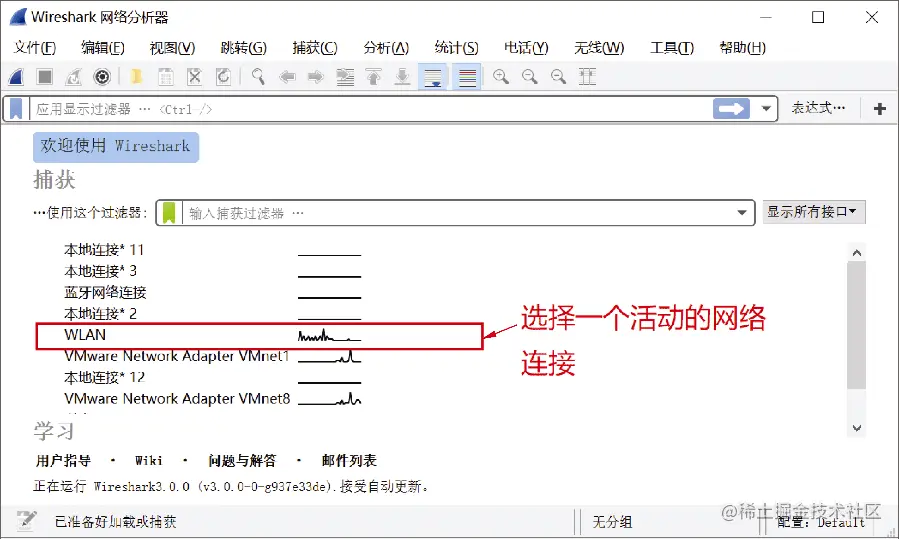Start capturing packets with the shark fin icon

(x=16, y=76)
